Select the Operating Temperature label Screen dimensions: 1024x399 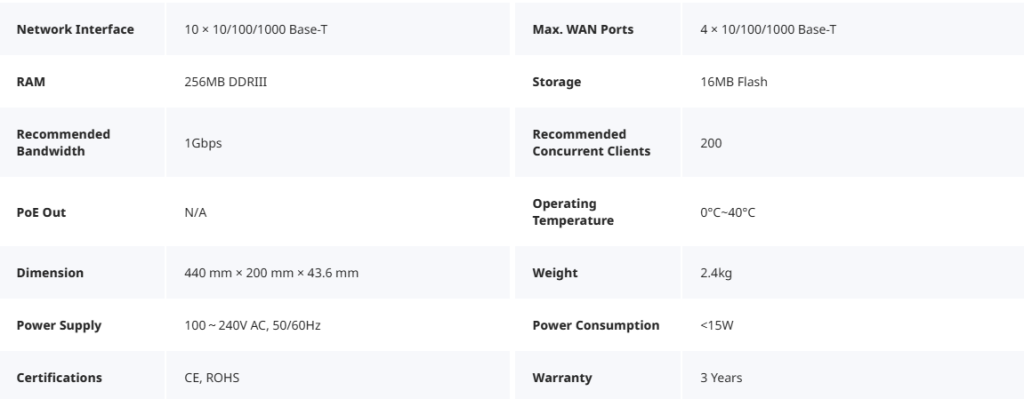coord(573,212)
